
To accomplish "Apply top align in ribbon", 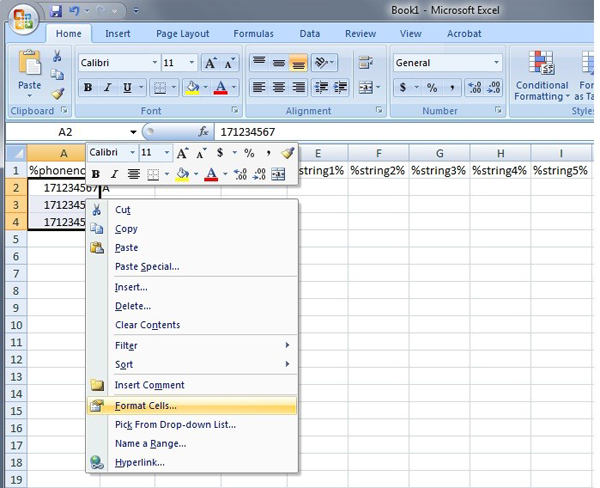I will (x=259, y=62).
